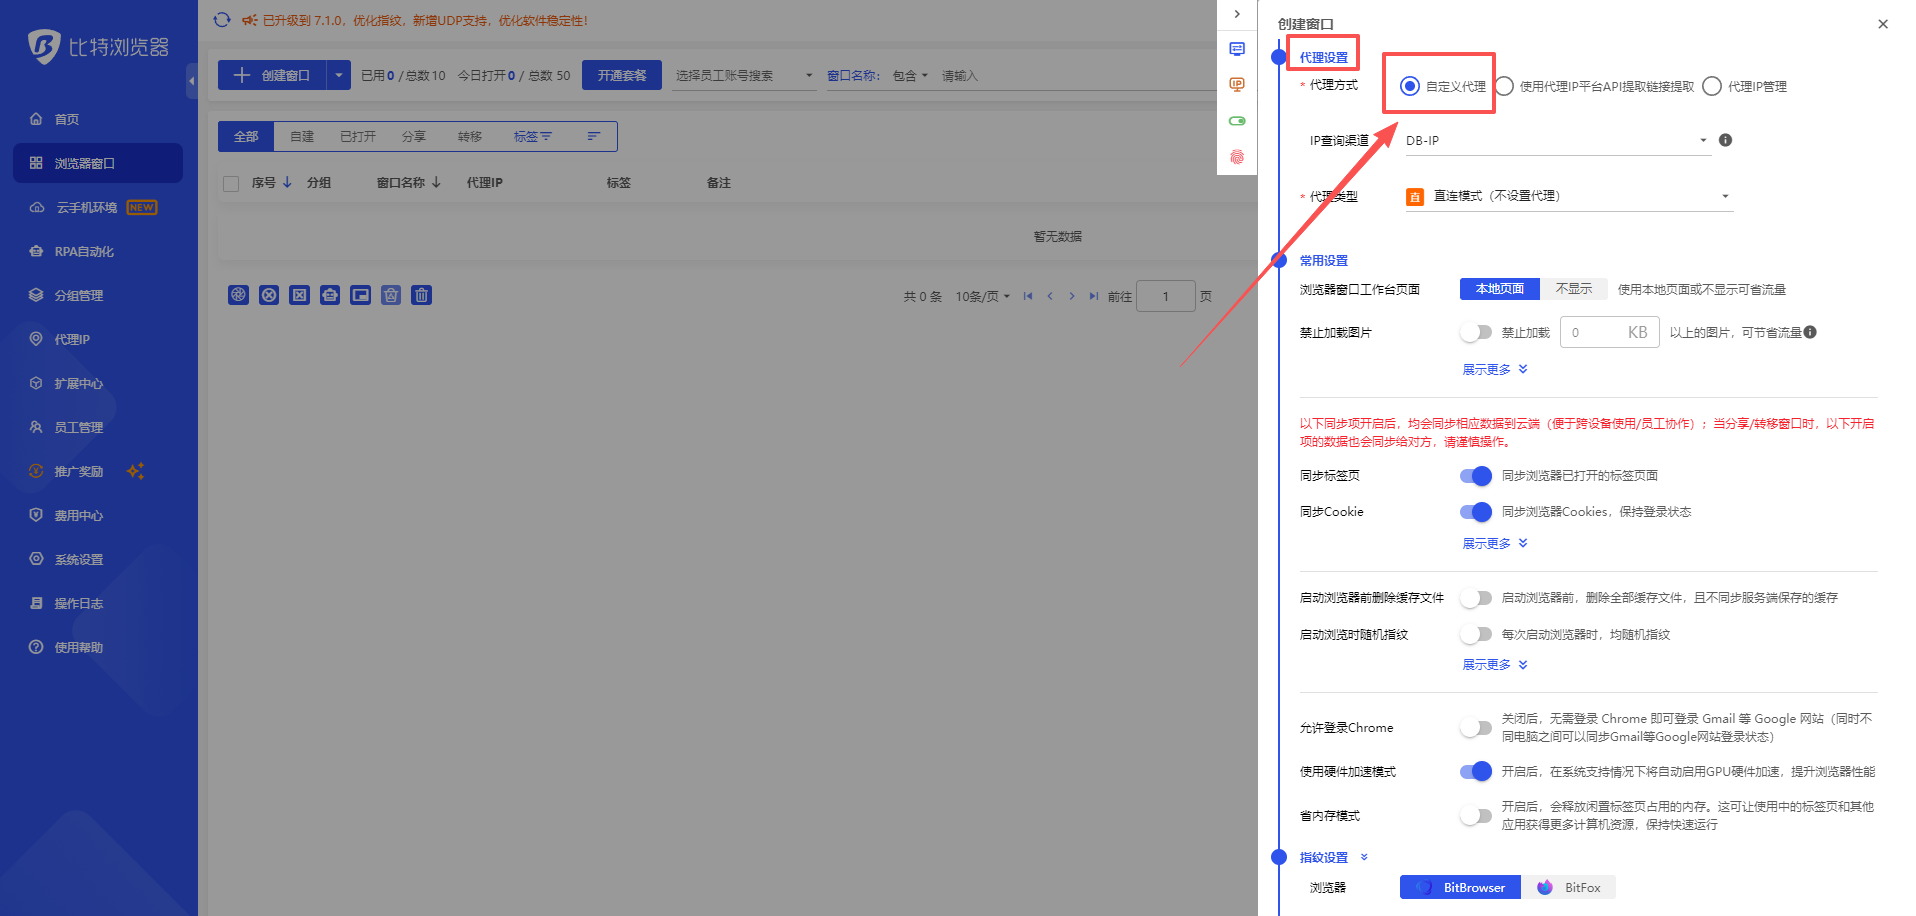This screenshot has height=916, width=1916.
Task: Enable the 禁止加载图片 toggle
Action: (1476, 332)
